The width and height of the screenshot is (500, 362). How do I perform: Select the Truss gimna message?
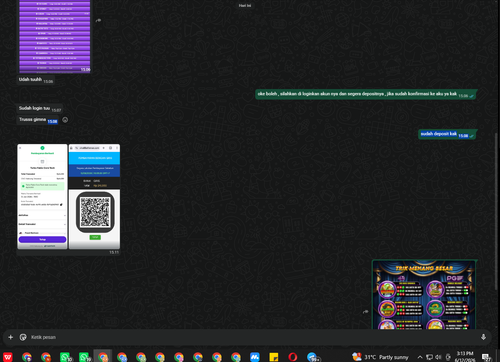pyautogui.click(x=38, y=120)
